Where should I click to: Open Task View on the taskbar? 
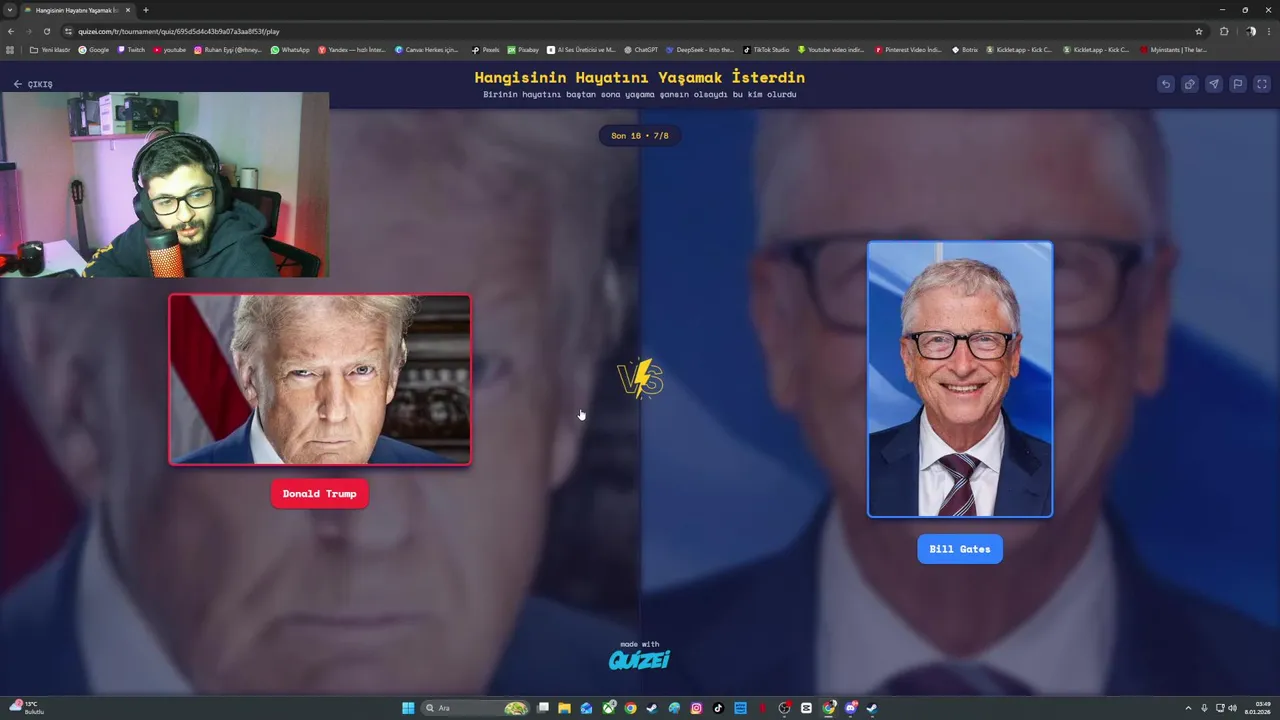pos(542,708)
